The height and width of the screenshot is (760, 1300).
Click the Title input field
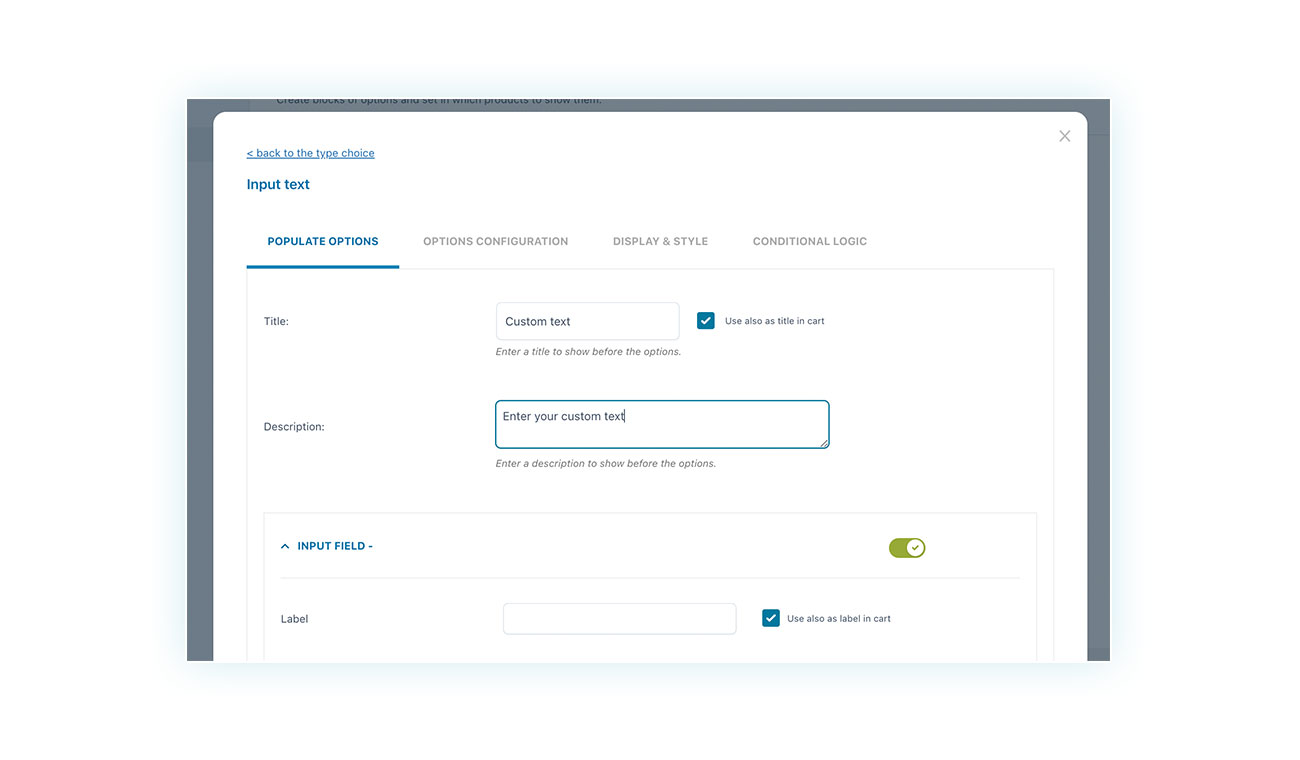(x=587, y=321)
